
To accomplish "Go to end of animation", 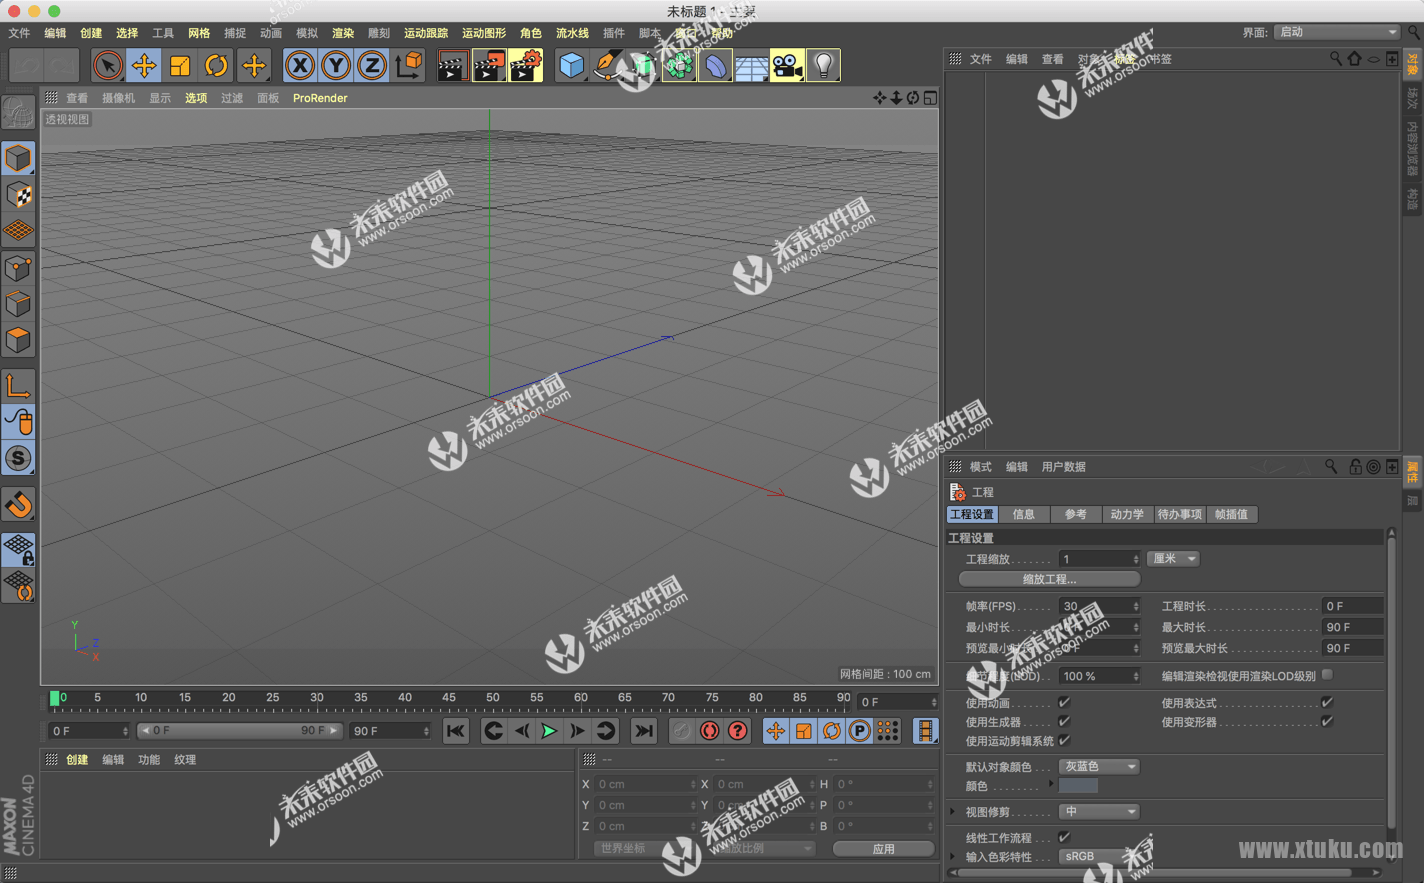I will coord(643,731).
